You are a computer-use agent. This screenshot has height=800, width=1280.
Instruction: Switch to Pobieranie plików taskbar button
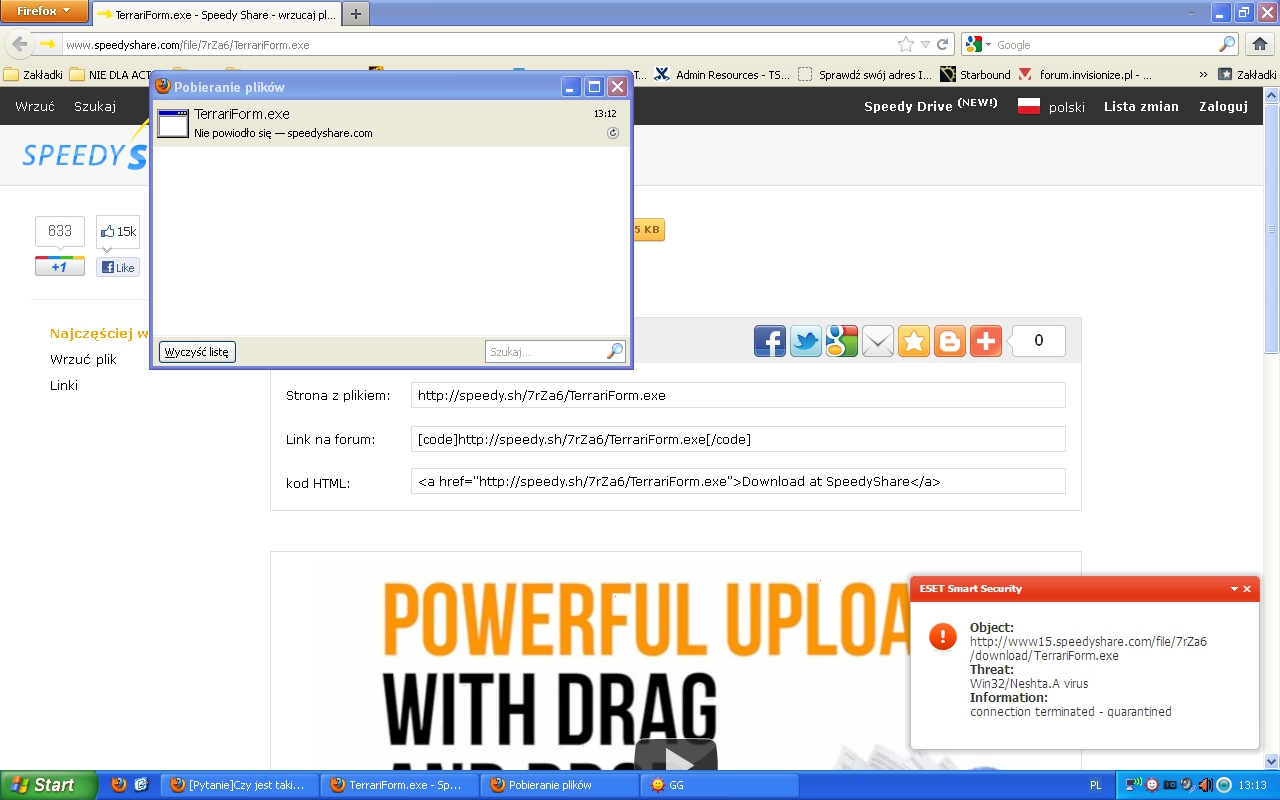point(559,785)
